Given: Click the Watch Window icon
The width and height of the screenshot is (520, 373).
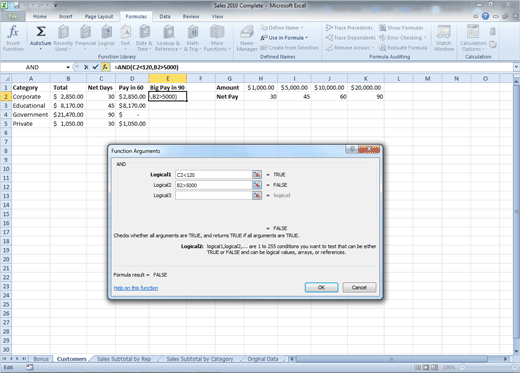Looking at the screenshot, I should point(443,32).
